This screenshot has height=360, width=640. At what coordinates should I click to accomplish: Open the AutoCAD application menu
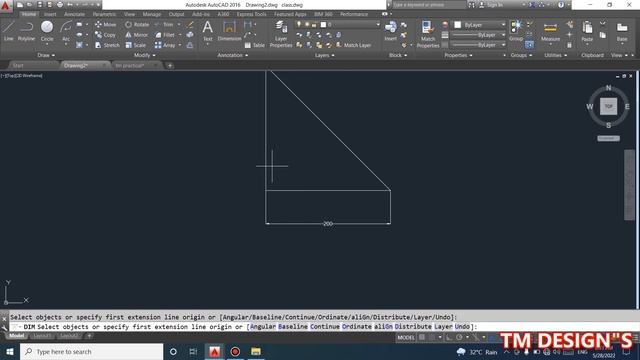(x=5, y=6)
